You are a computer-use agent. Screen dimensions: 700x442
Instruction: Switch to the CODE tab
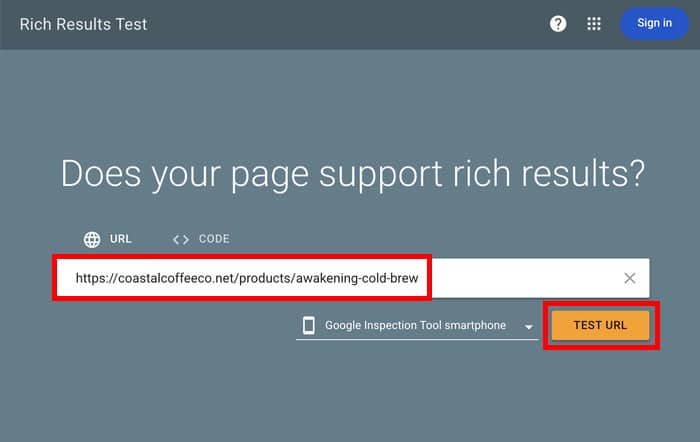201,239
